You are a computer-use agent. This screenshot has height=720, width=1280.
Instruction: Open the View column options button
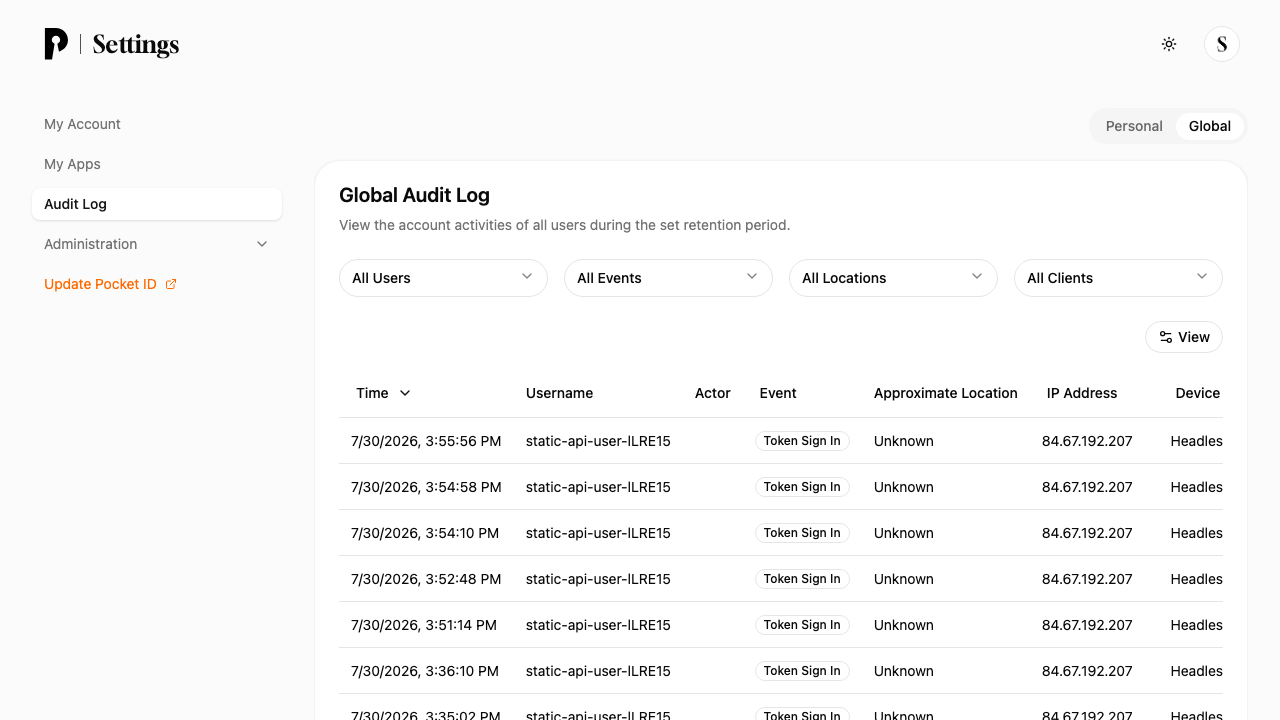[1184, 337]
